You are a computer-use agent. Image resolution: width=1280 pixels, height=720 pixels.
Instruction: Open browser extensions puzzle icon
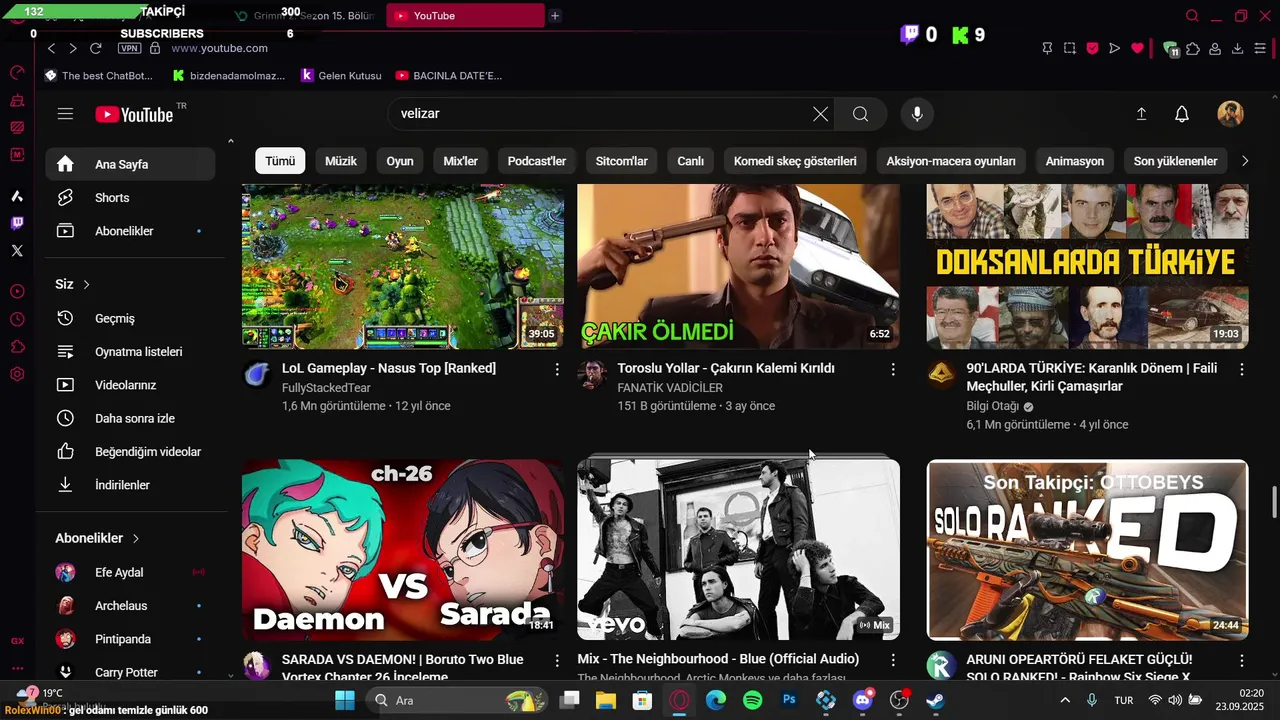tap(1193, 48)
